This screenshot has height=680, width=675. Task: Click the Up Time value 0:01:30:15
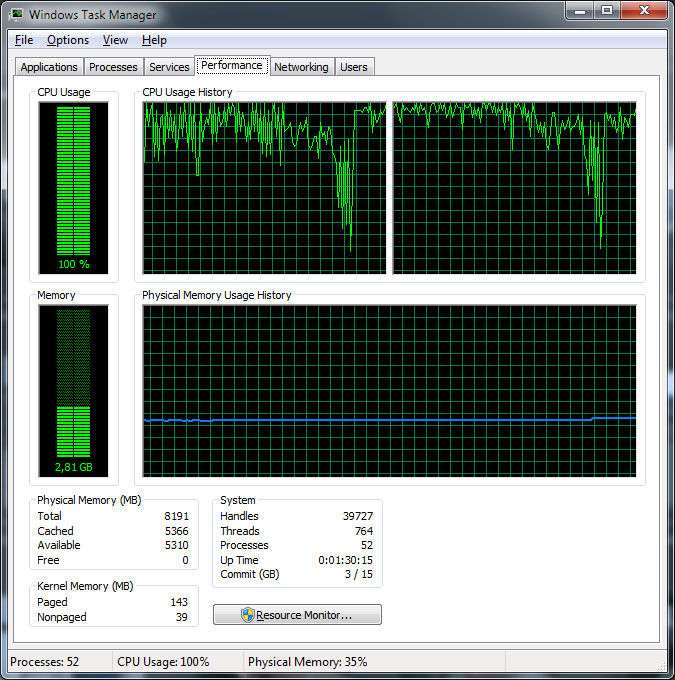point(346,560)
